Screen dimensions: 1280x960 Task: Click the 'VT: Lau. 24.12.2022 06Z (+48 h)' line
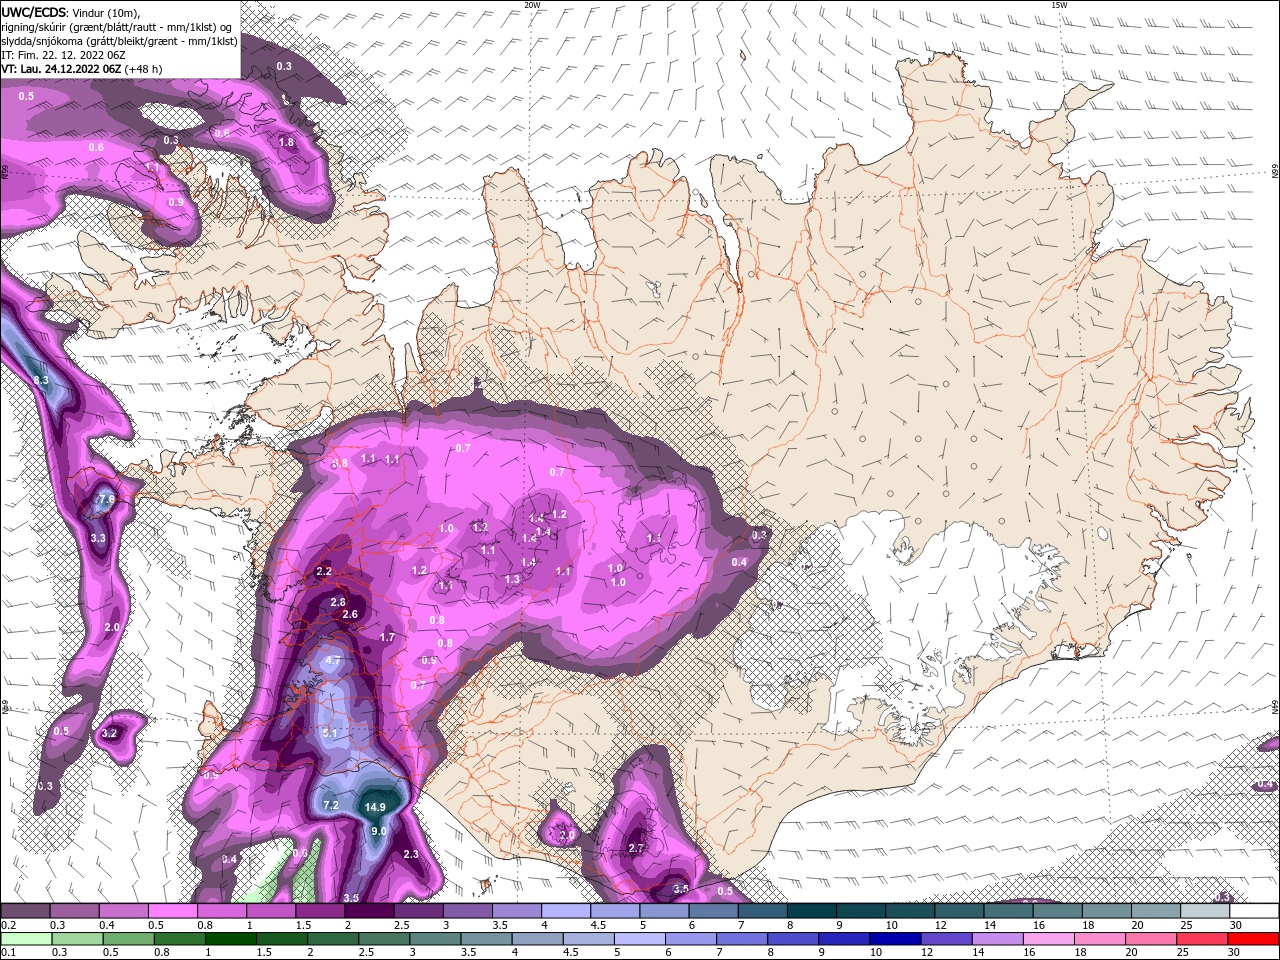tap(82, 69)
